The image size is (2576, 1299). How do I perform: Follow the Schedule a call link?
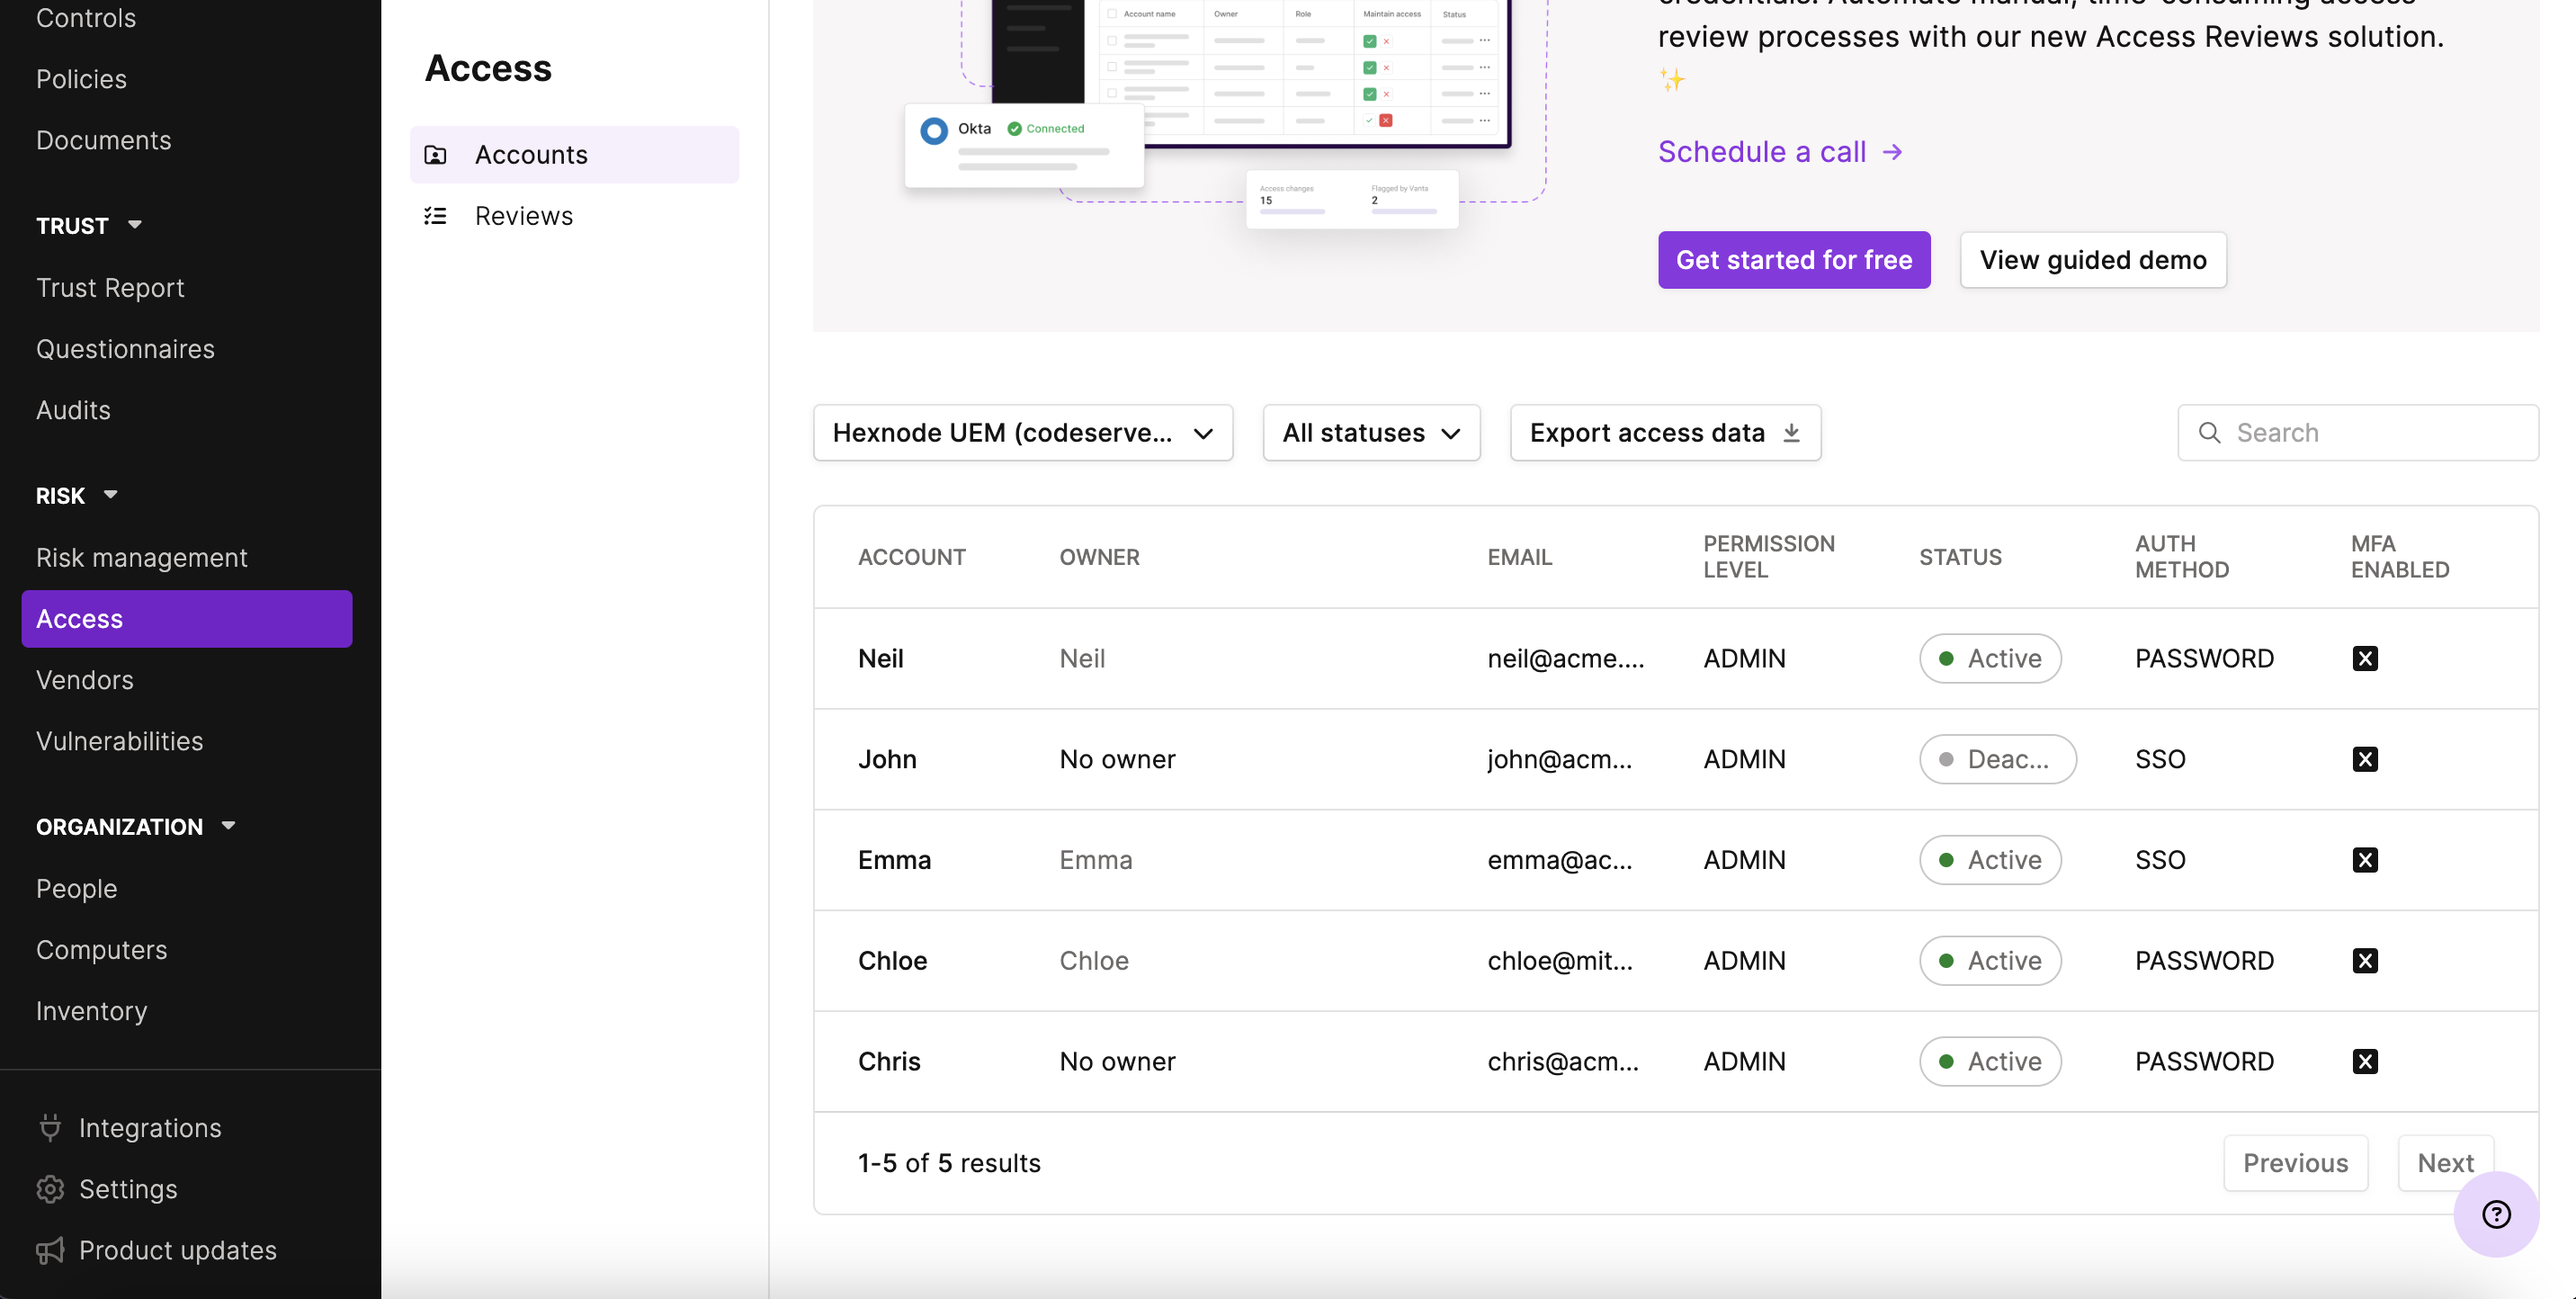coord(1781,152)
